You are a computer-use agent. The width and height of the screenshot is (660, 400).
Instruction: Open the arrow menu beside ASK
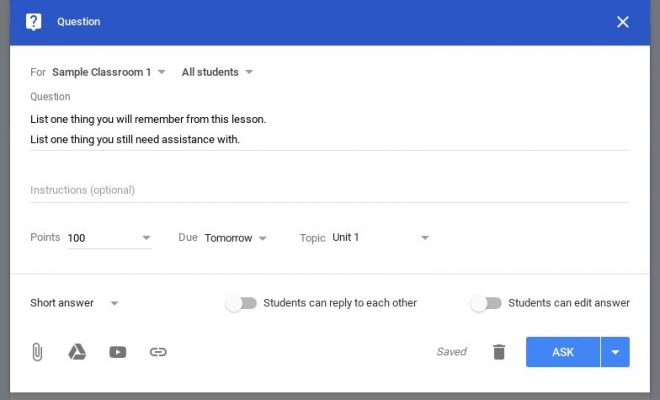615,352
